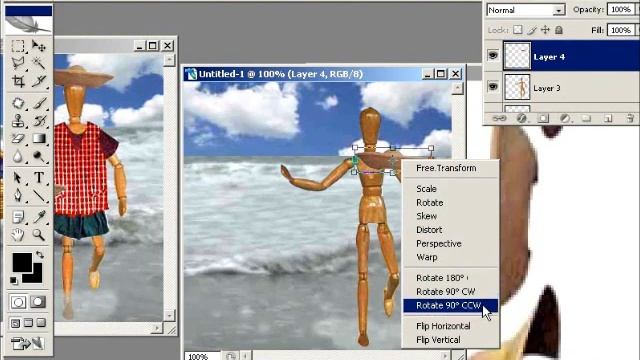Choose Distort from context menu
Viewport: 640px width, 360px height.
tap(429, 230)
